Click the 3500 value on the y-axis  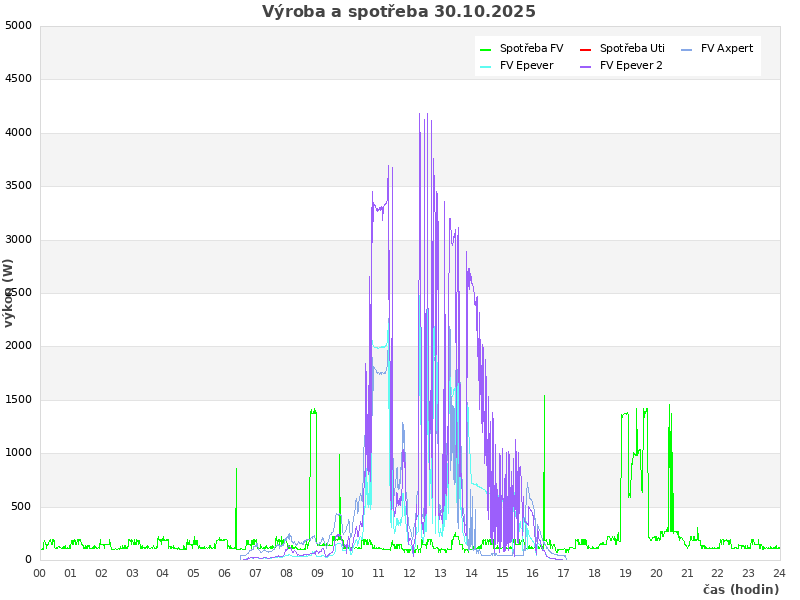(18, 186)
